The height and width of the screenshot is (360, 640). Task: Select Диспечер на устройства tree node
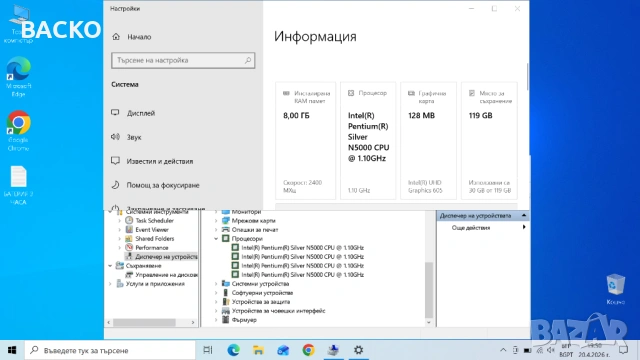(166, 256)
